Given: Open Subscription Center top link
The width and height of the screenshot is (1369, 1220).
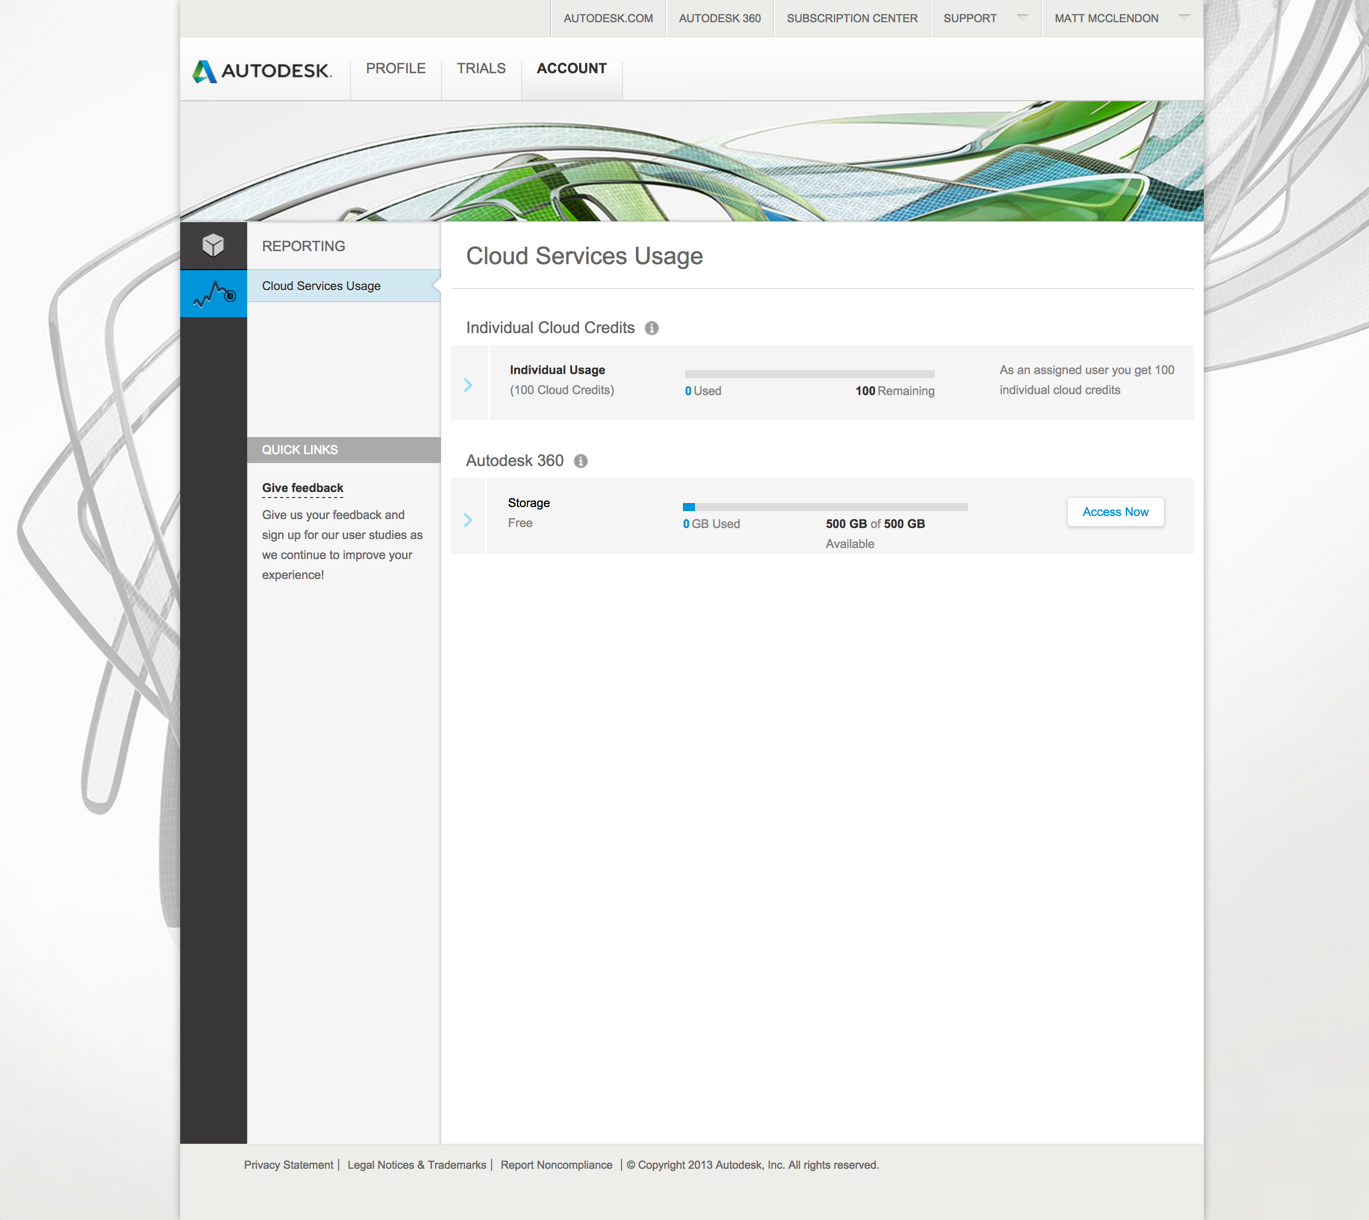Looking at the screenshot, I should click(852, 18).
